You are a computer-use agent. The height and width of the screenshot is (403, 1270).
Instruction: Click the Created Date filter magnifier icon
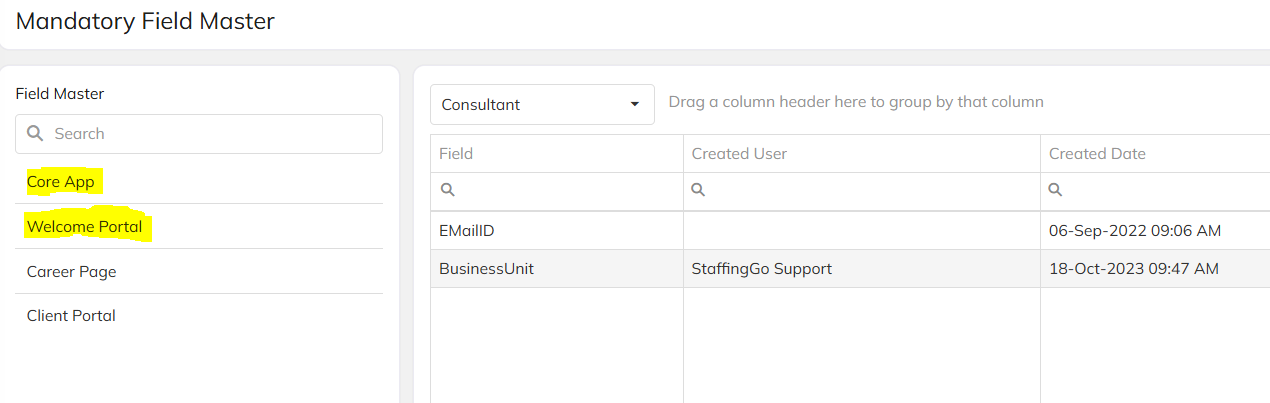1055,190
